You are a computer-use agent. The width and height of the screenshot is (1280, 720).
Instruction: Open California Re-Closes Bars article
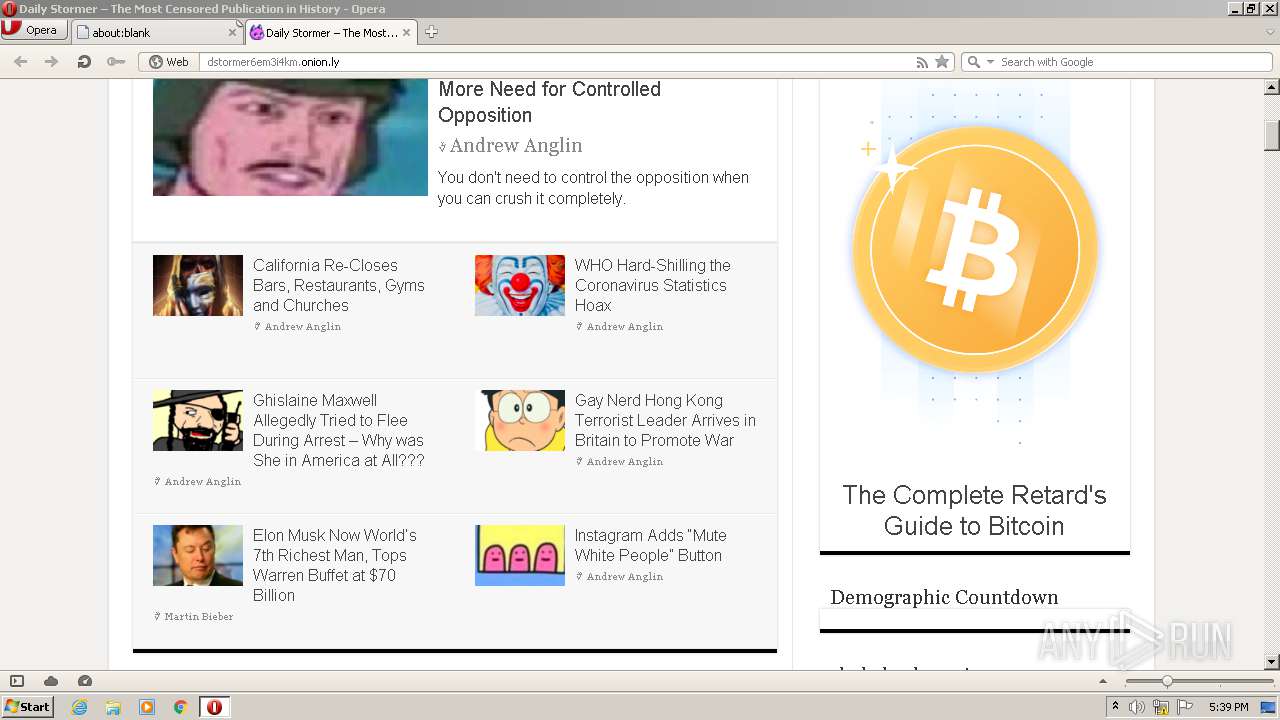(339, 285)
